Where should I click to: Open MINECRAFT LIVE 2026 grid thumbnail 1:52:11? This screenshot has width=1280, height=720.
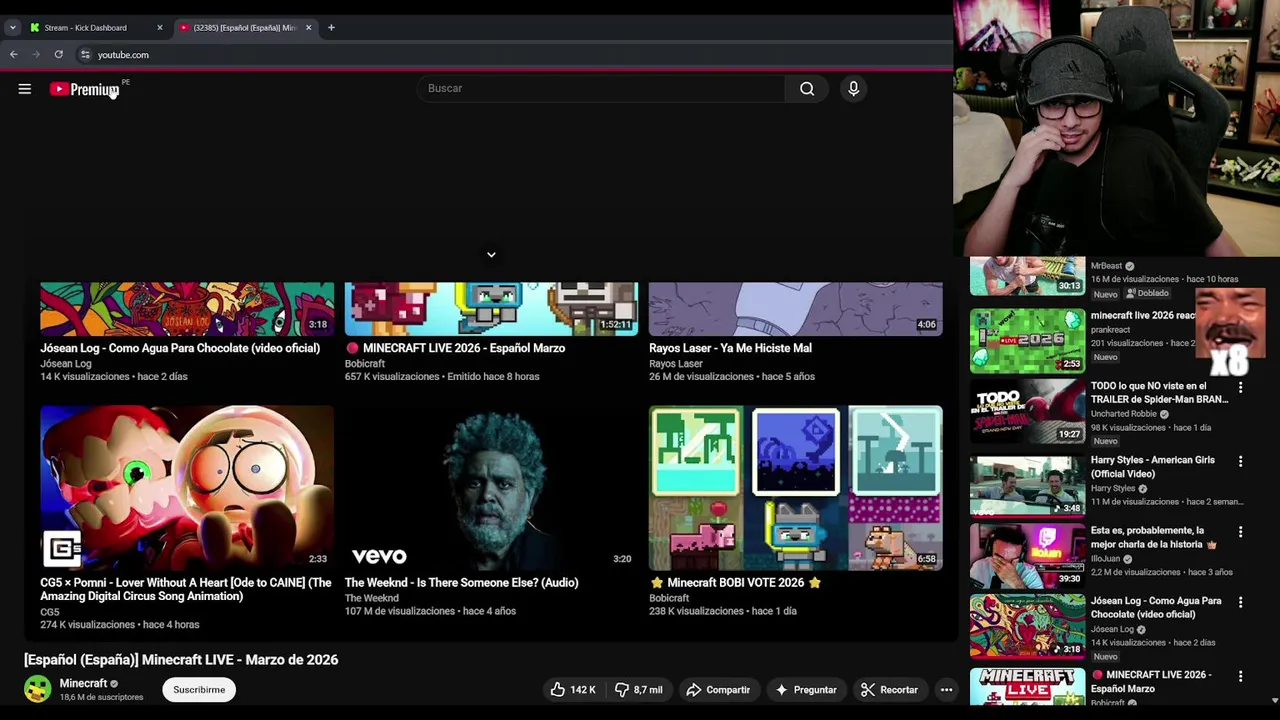[491, 309]
